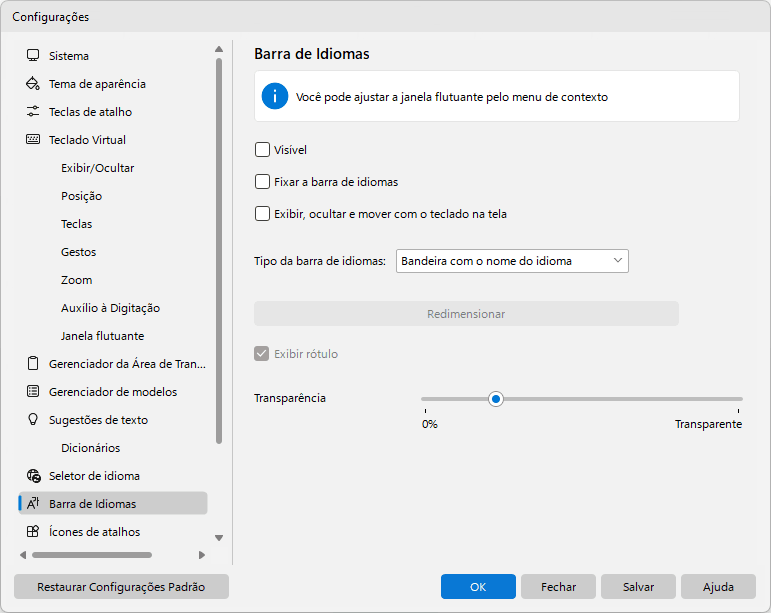Toggle Exibir, ocultar e mover com o teclado
Image resolution: width=771 pixels, height=613 pixels.
(x=262, y=214)
